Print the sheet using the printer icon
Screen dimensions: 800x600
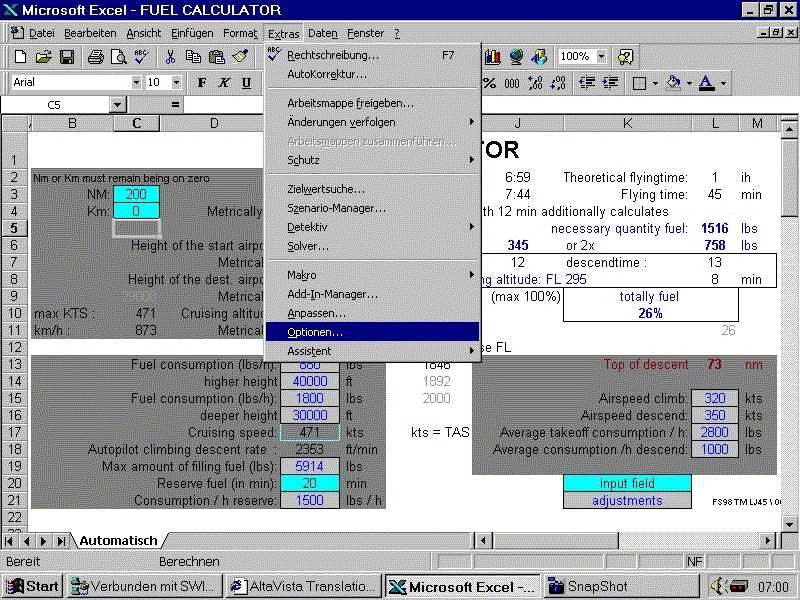click(95, 57)
